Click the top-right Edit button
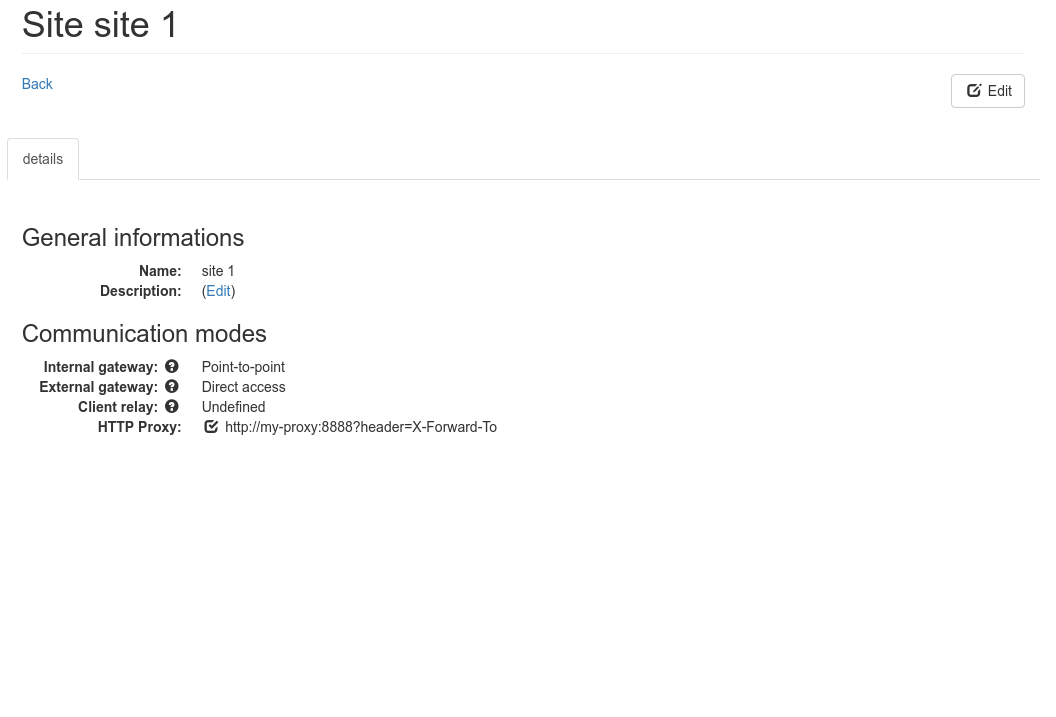 point(987,91)
